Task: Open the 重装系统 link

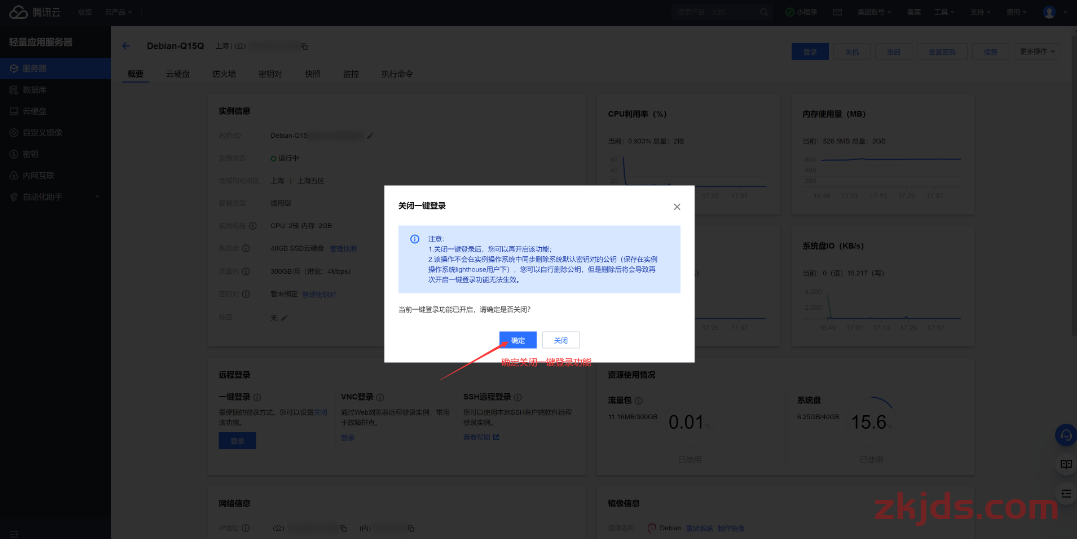Action: 699,528
